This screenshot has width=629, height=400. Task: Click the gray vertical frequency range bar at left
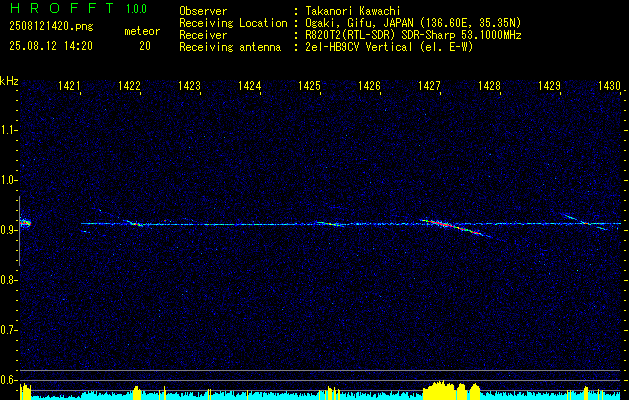(x=19, y=231)
